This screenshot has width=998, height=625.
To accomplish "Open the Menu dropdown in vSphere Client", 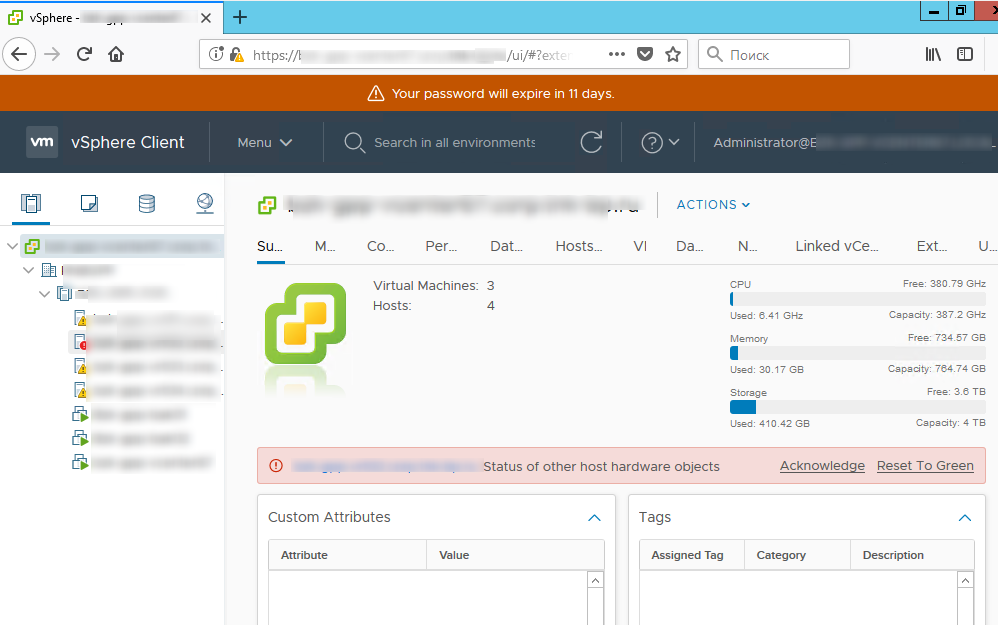I will coord(264,143).
